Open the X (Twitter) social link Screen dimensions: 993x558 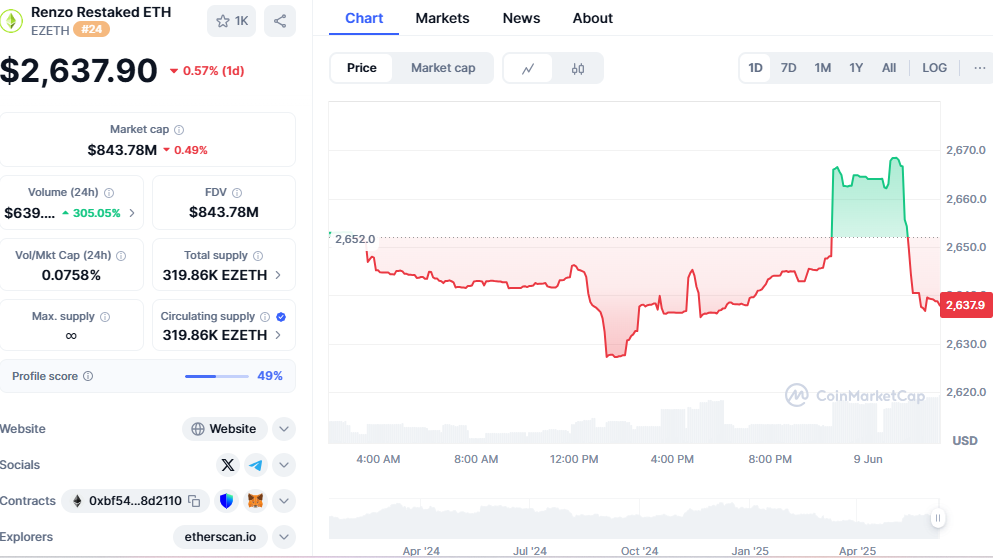click(x=228, y=465)
